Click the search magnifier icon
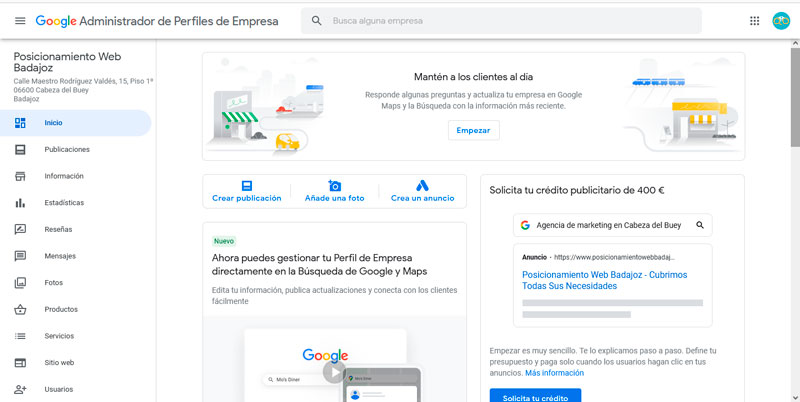This screenshot has width=800, height=402. (x=316, y=21)
